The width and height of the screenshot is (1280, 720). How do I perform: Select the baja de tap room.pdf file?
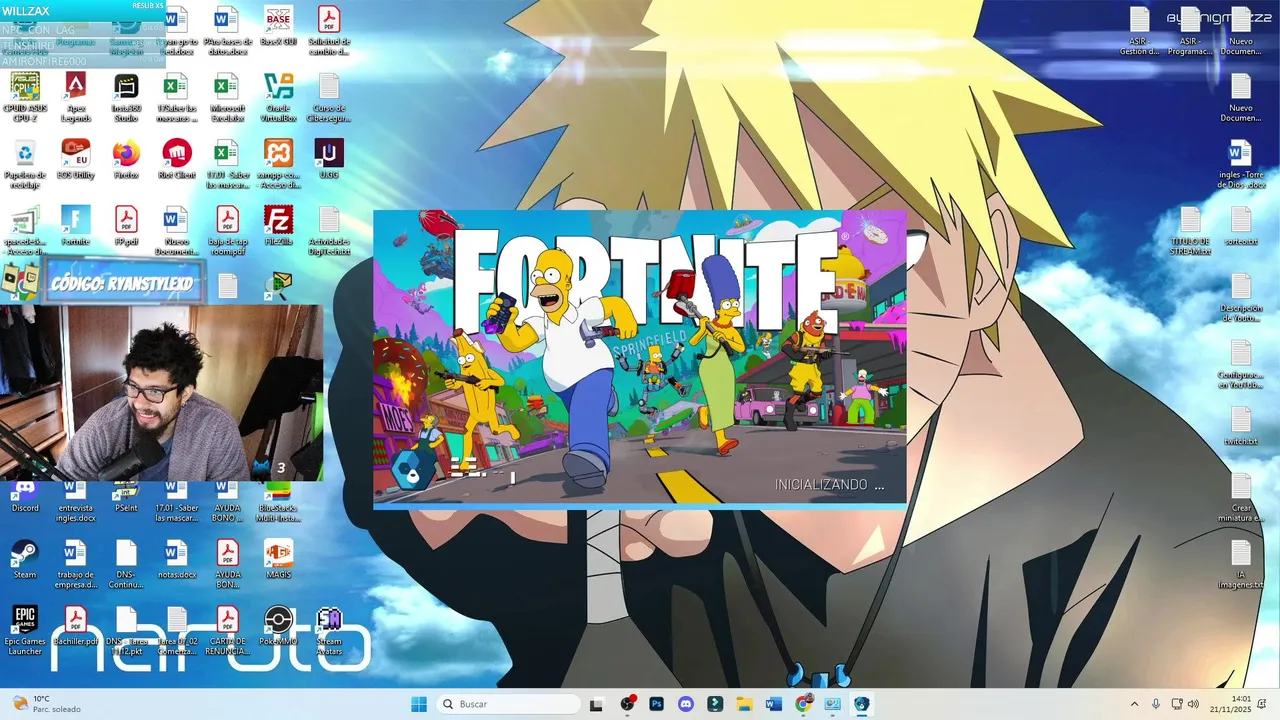tap(228, 230)
